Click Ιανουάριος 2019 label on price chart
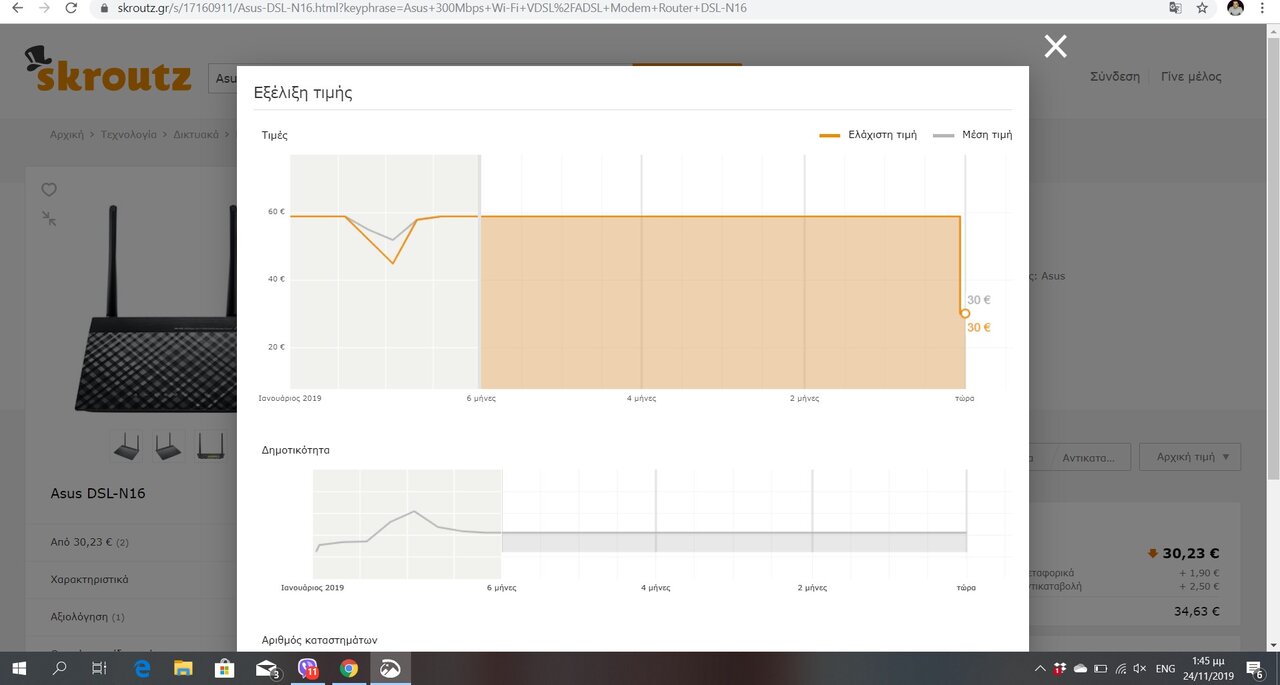Image resolution: width=1280 pixels, height=685 pixels. (x=292, y=398)
